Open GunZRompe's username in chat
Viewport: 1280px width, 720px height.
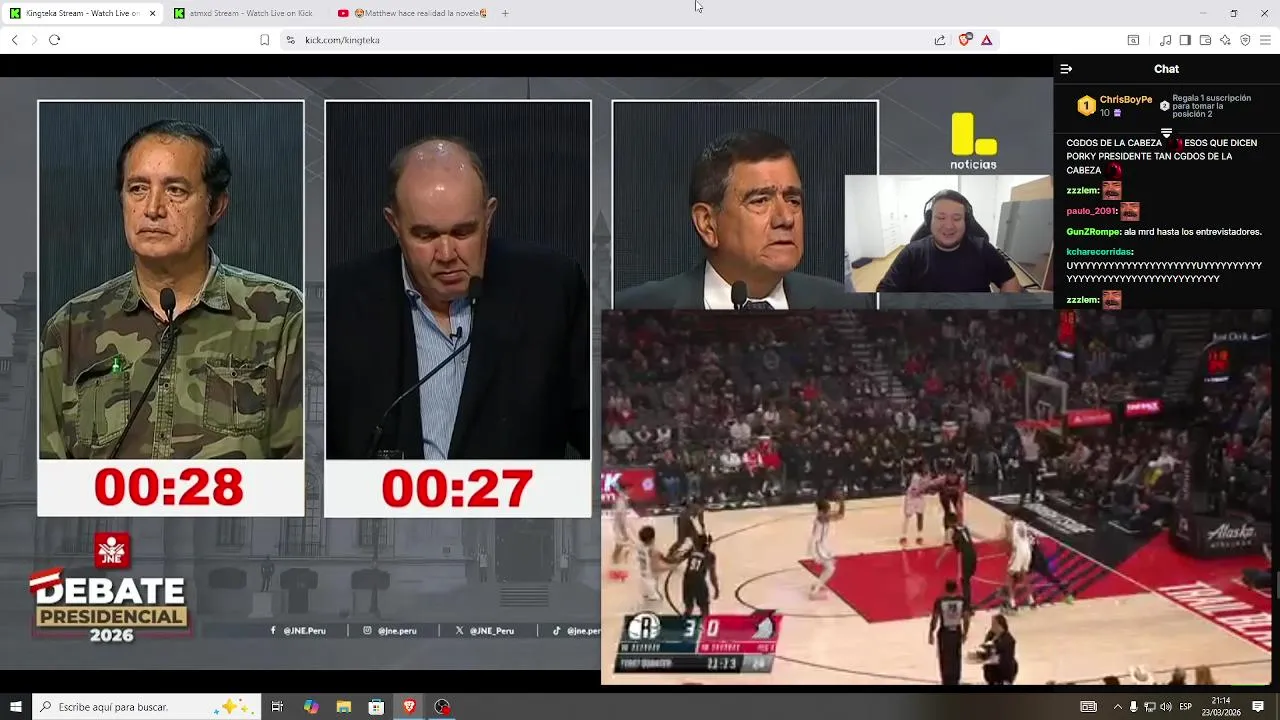click(x=1092, y=232)
